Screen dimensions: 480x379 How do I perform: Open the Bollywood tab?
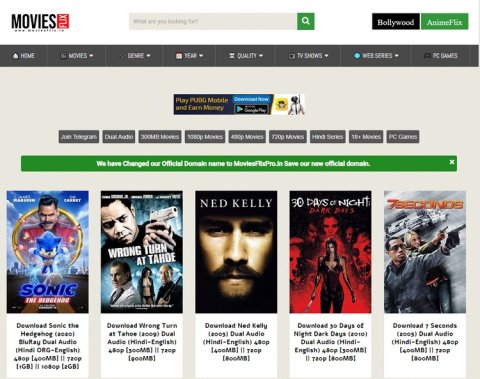pos(396,22)
